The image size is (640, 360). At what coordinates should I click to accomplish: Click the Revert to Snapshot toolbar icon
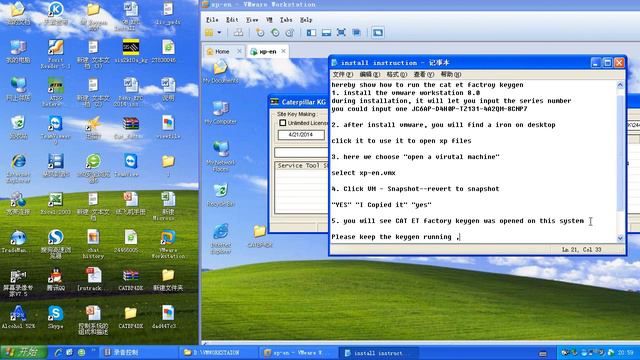(x=275, y=33)
